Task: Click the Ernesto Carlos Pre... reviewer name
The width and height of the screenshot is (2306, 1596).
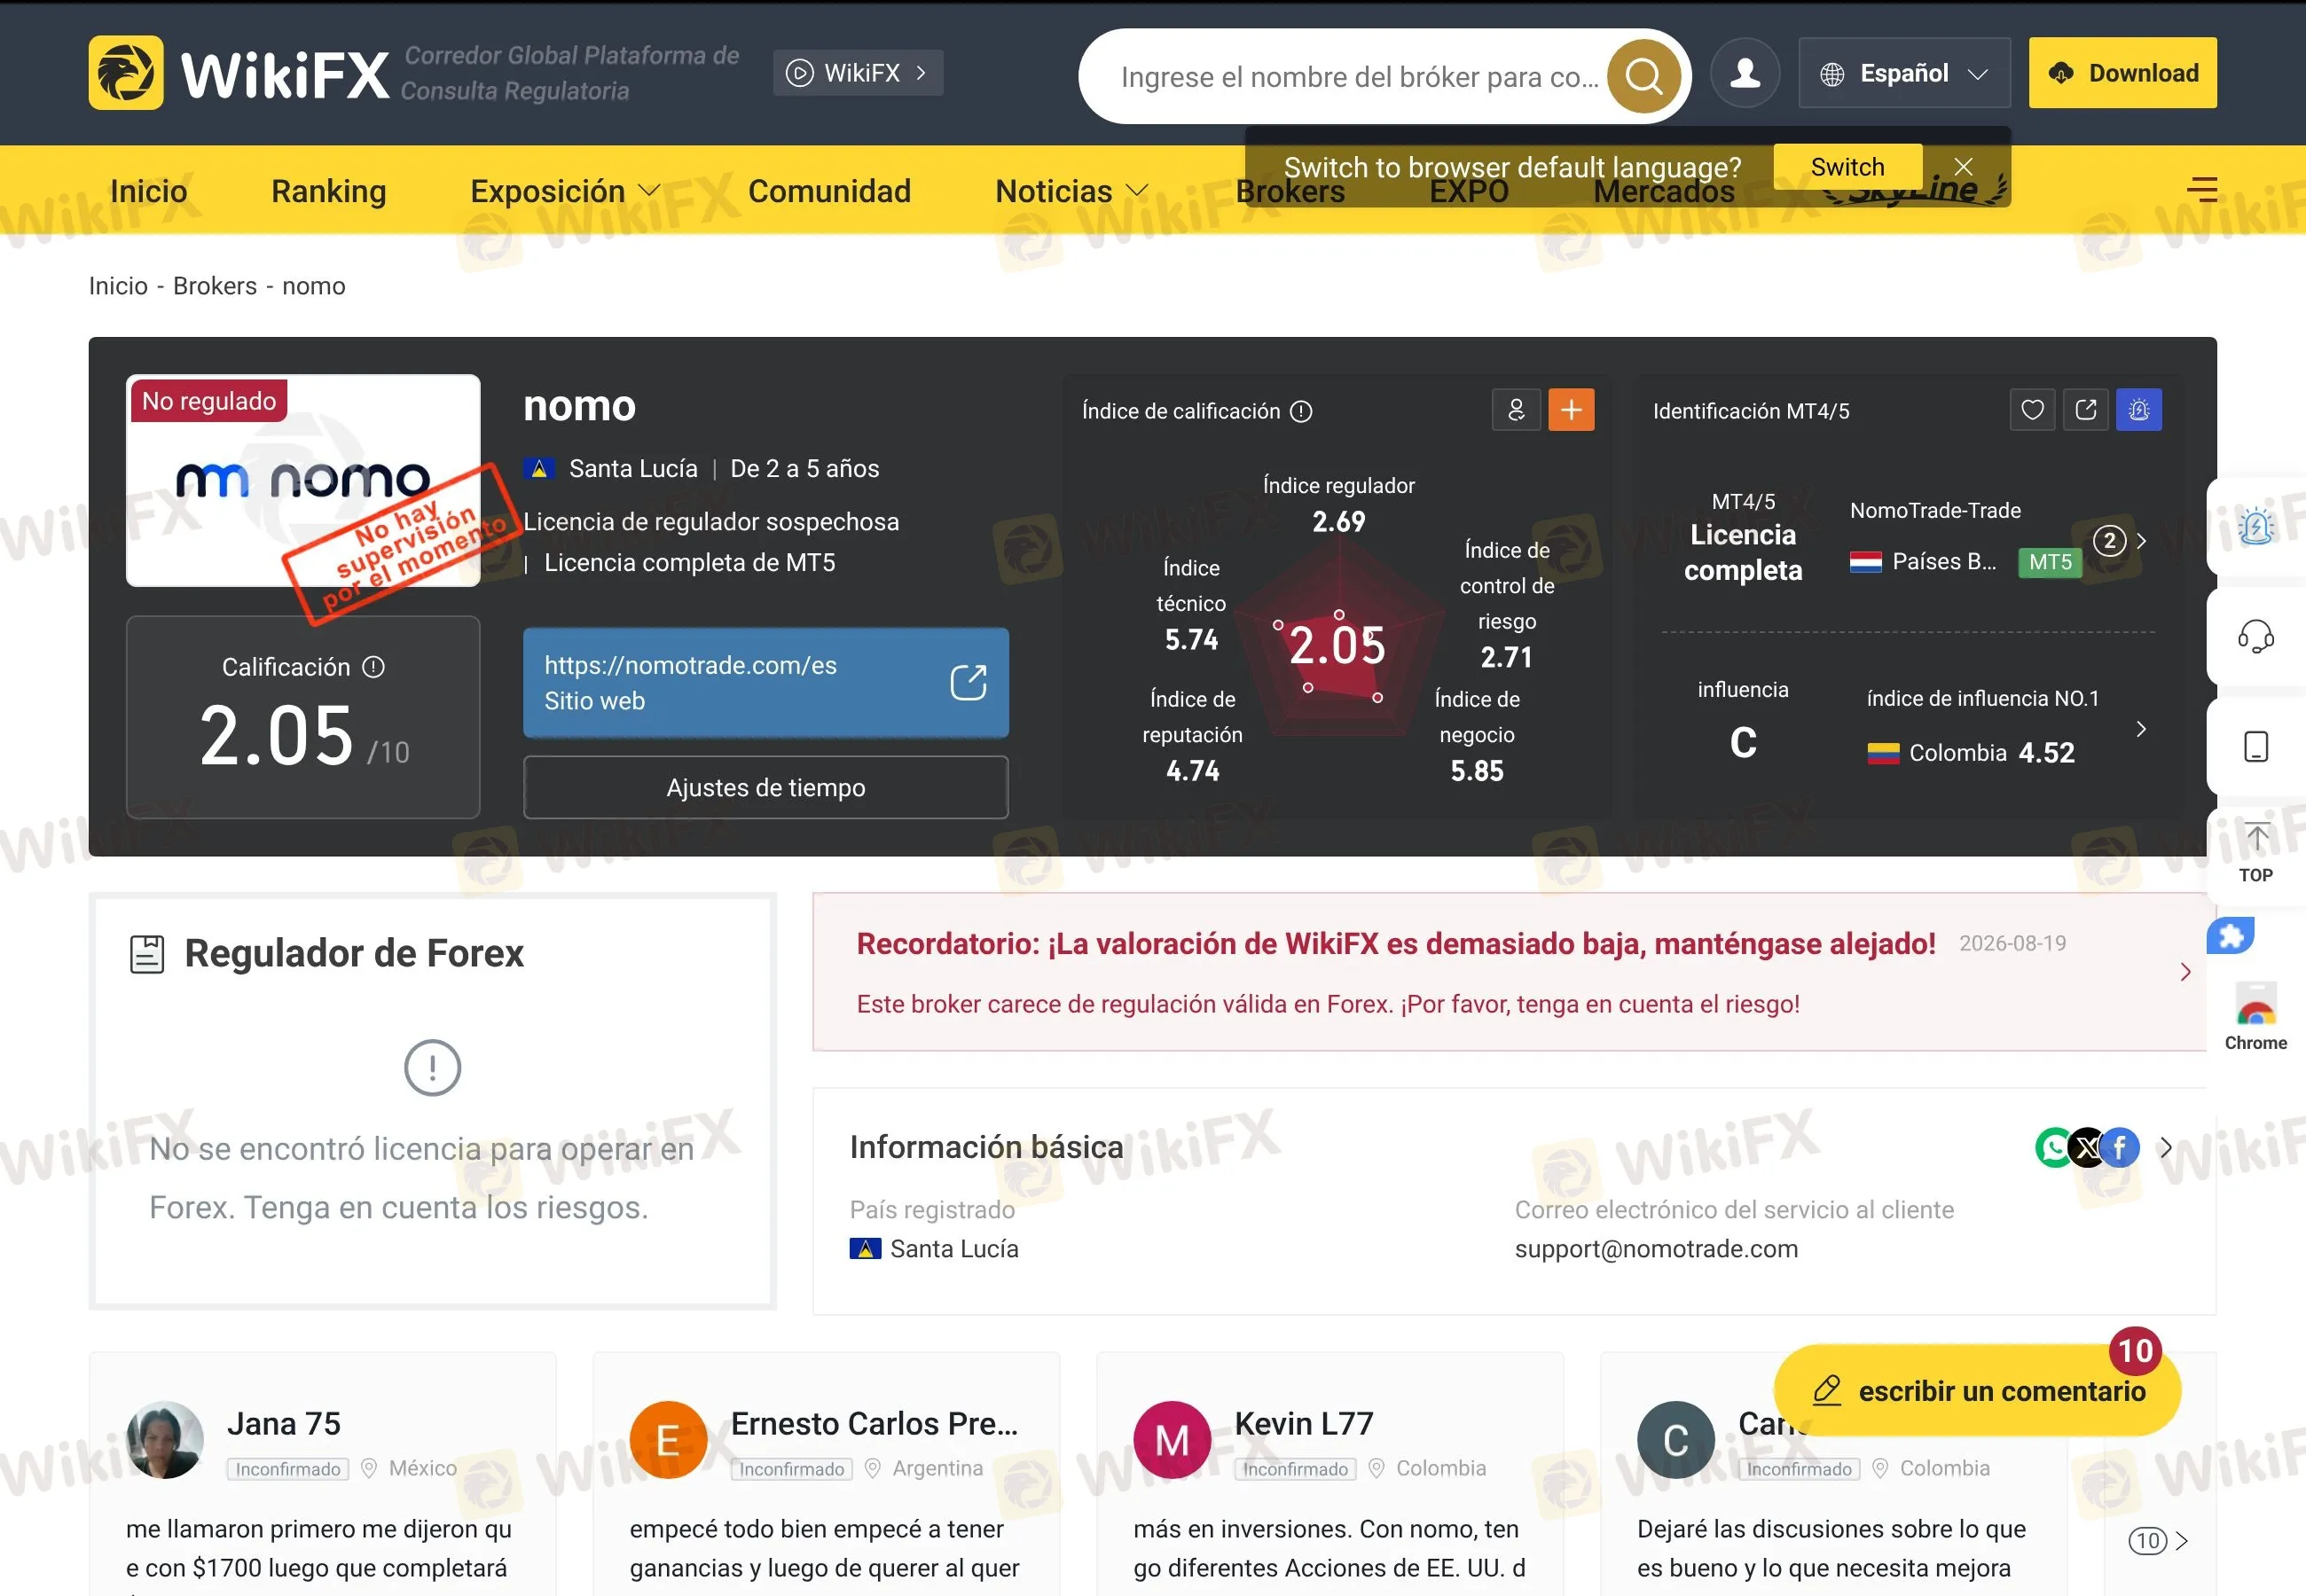Action: pos(874,1424)
